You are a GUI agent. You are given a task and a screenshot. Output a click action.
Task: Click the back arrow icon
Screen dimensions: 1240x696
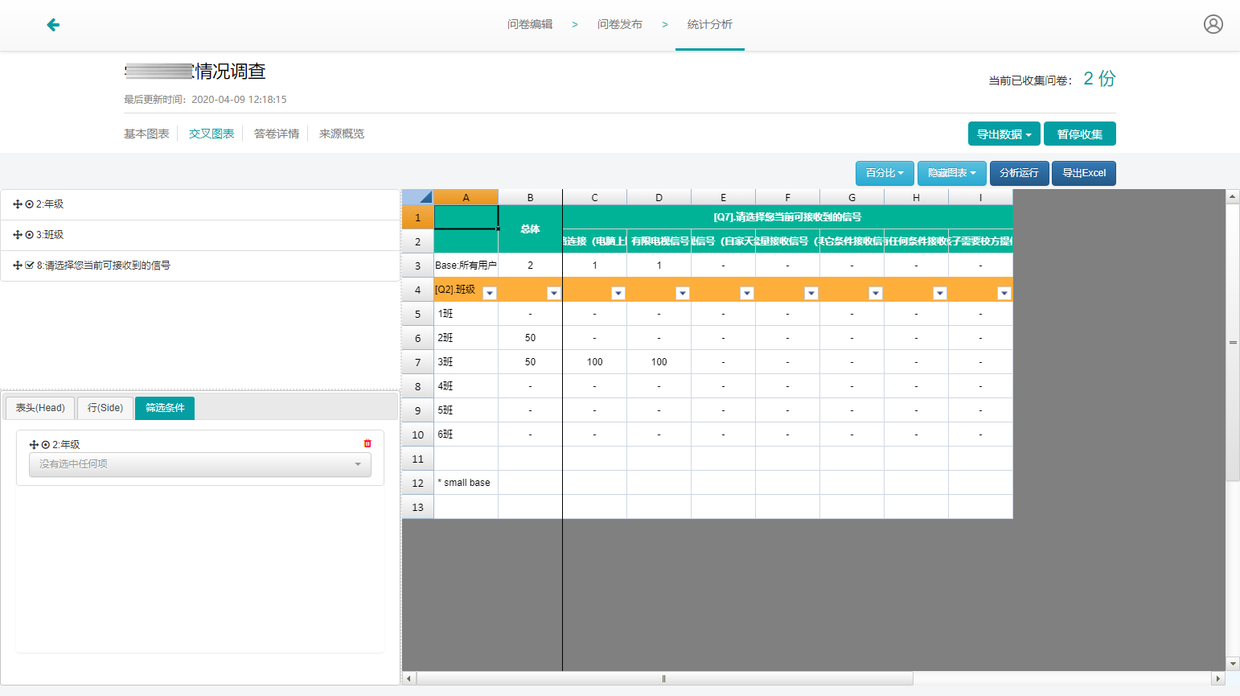point(53,25)
